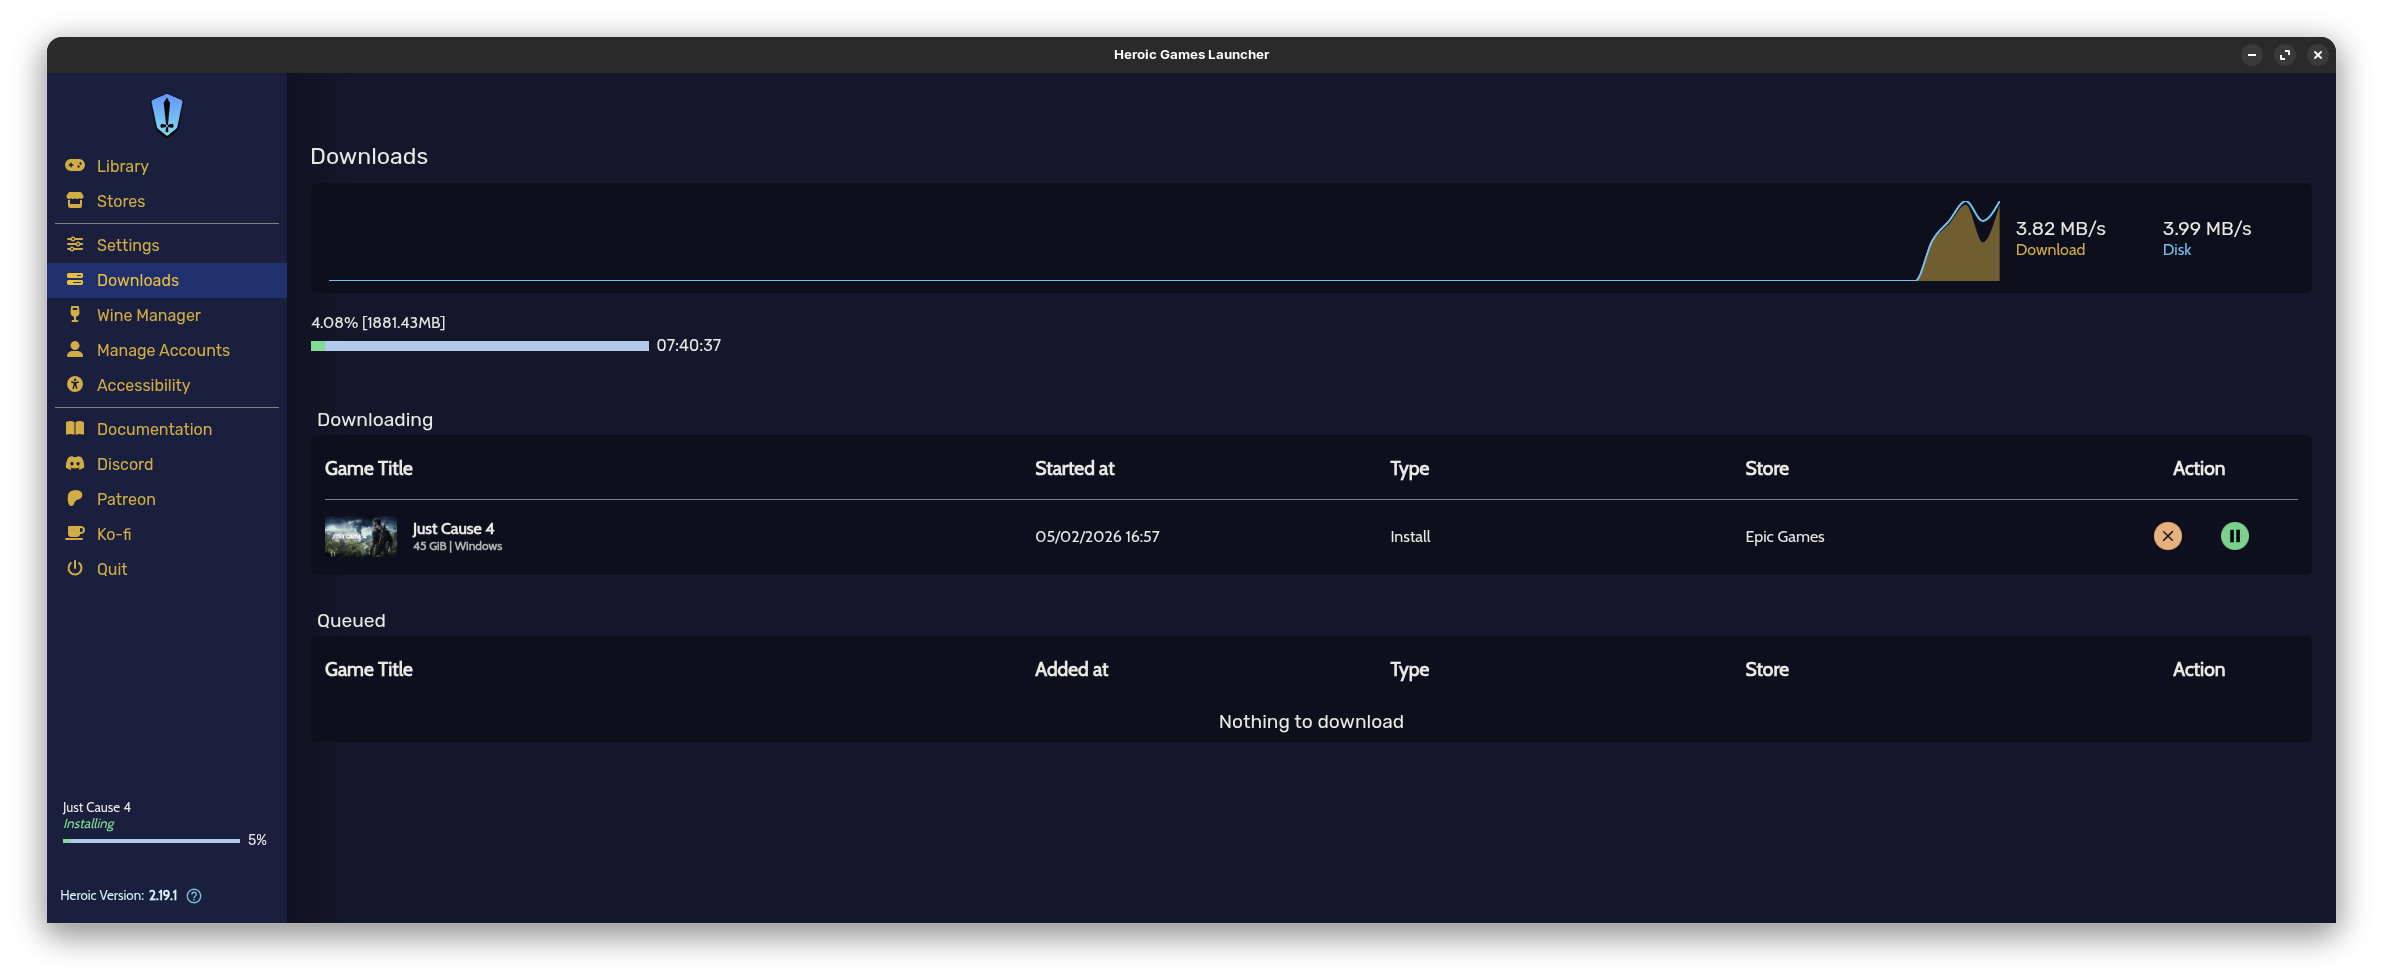Cancel the Just Cause 4 download
This screenshot has height=980, width=2383.
tap(2168, 536)
